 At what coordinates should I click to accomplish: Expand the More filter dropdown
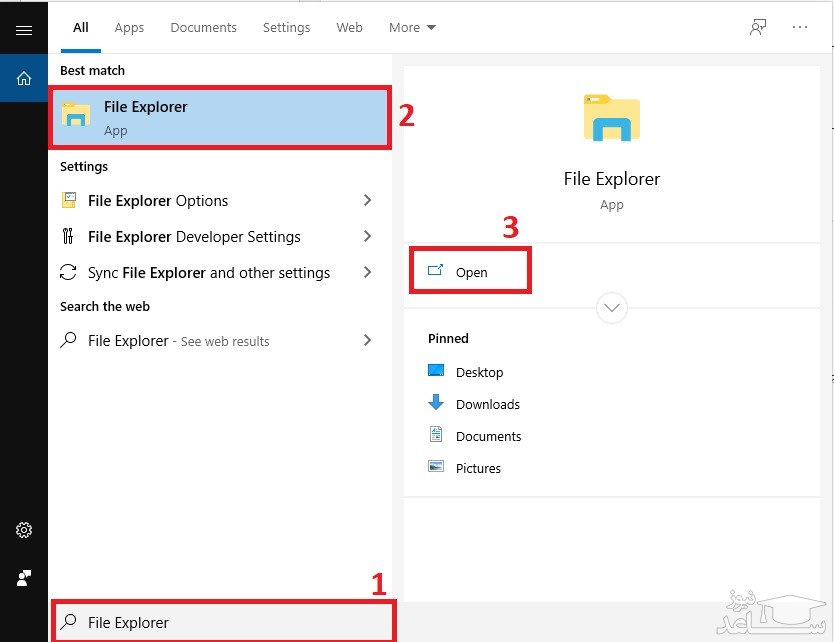(412, 28)
